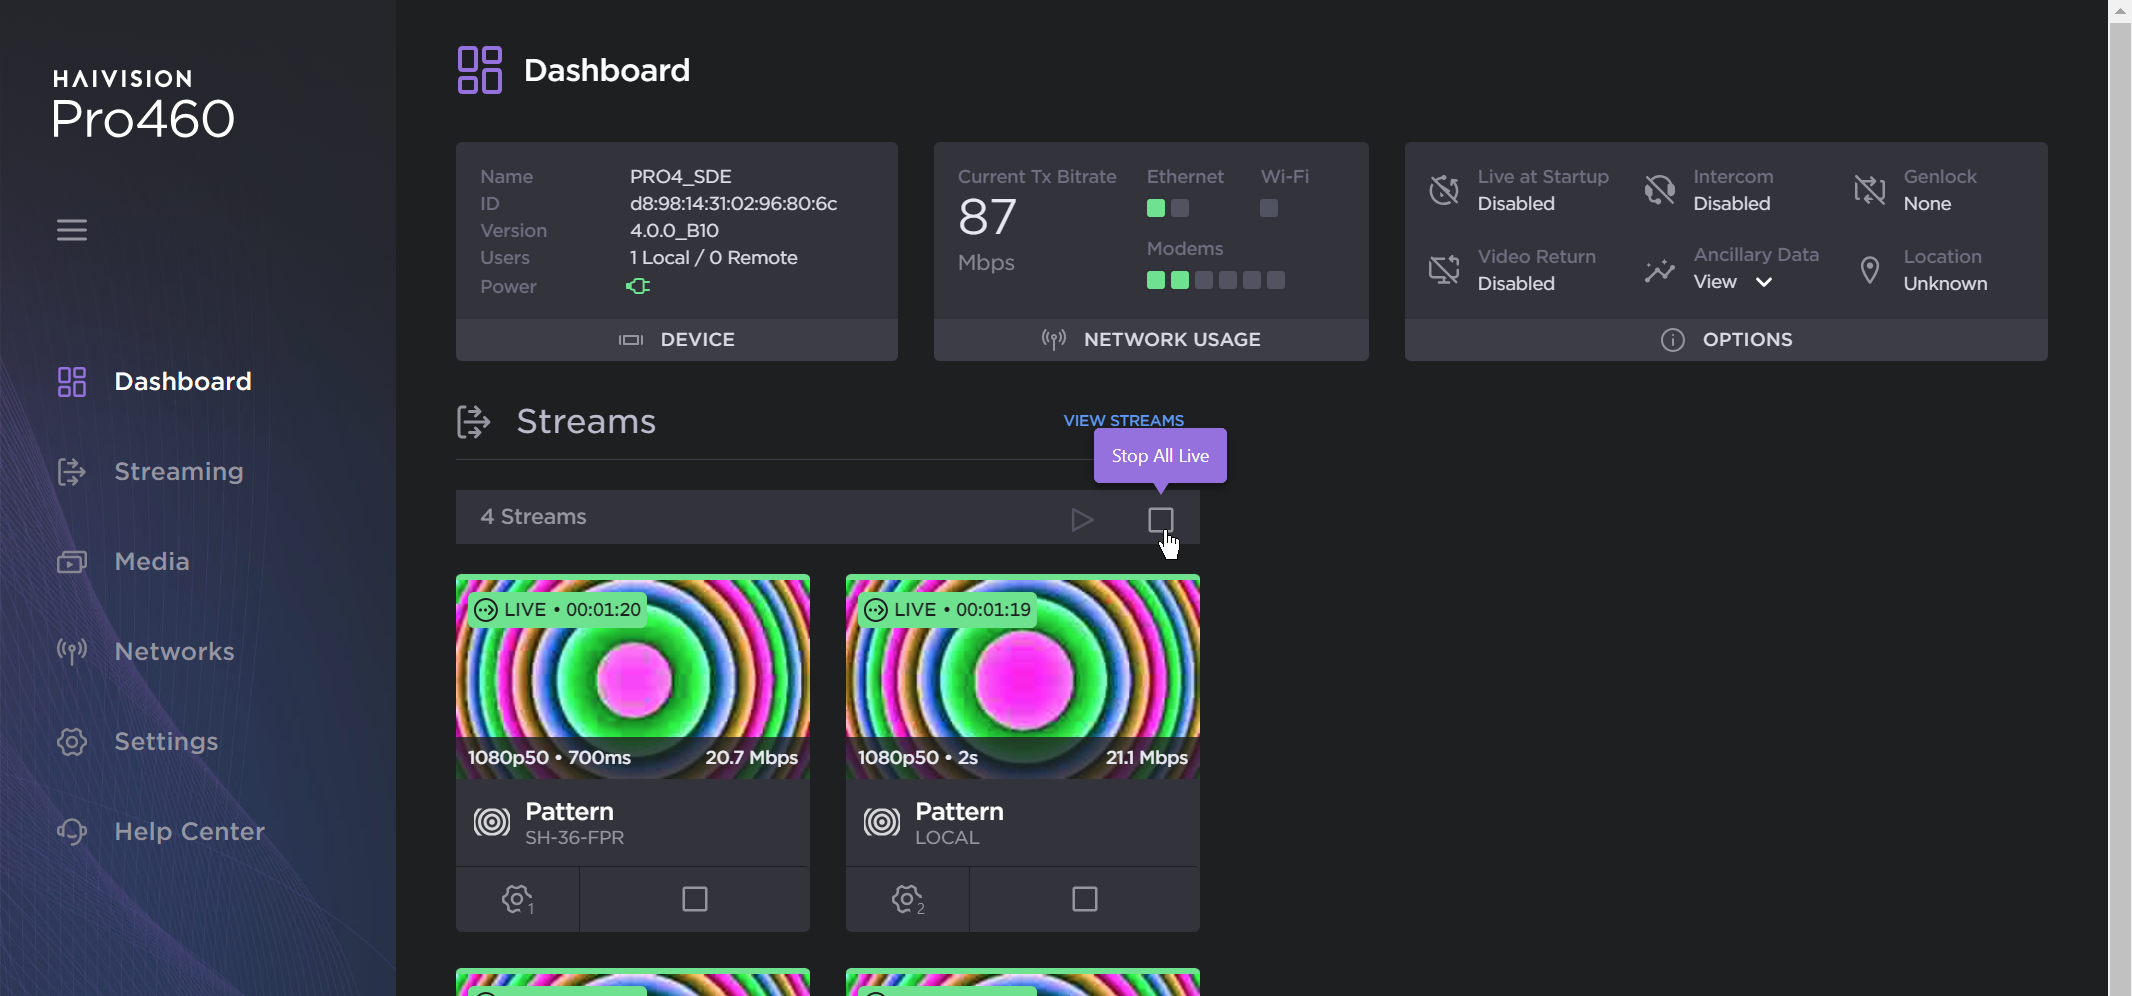Viewport: 2132px width, 996px height.
Task: Open Help Center headset icon
Action: pyautogui.click(x=72, y=831)
